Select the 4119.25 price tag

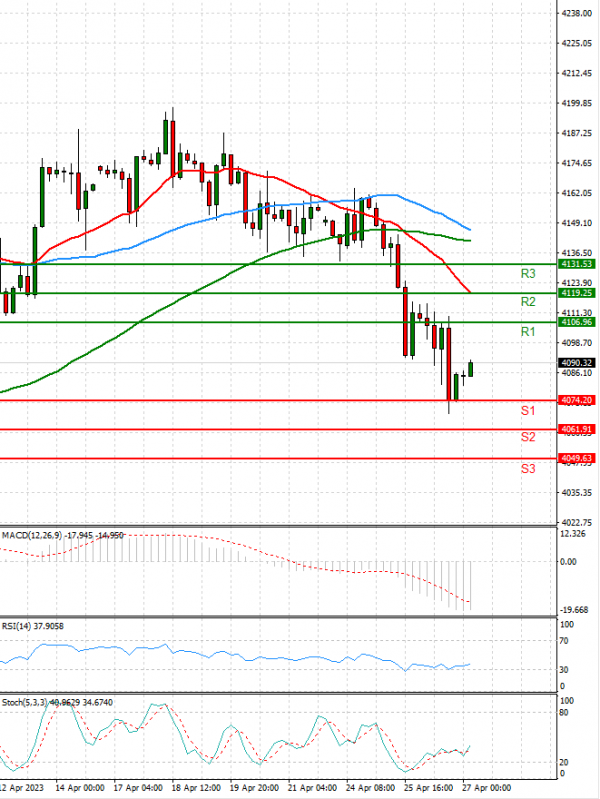point(576,293)
